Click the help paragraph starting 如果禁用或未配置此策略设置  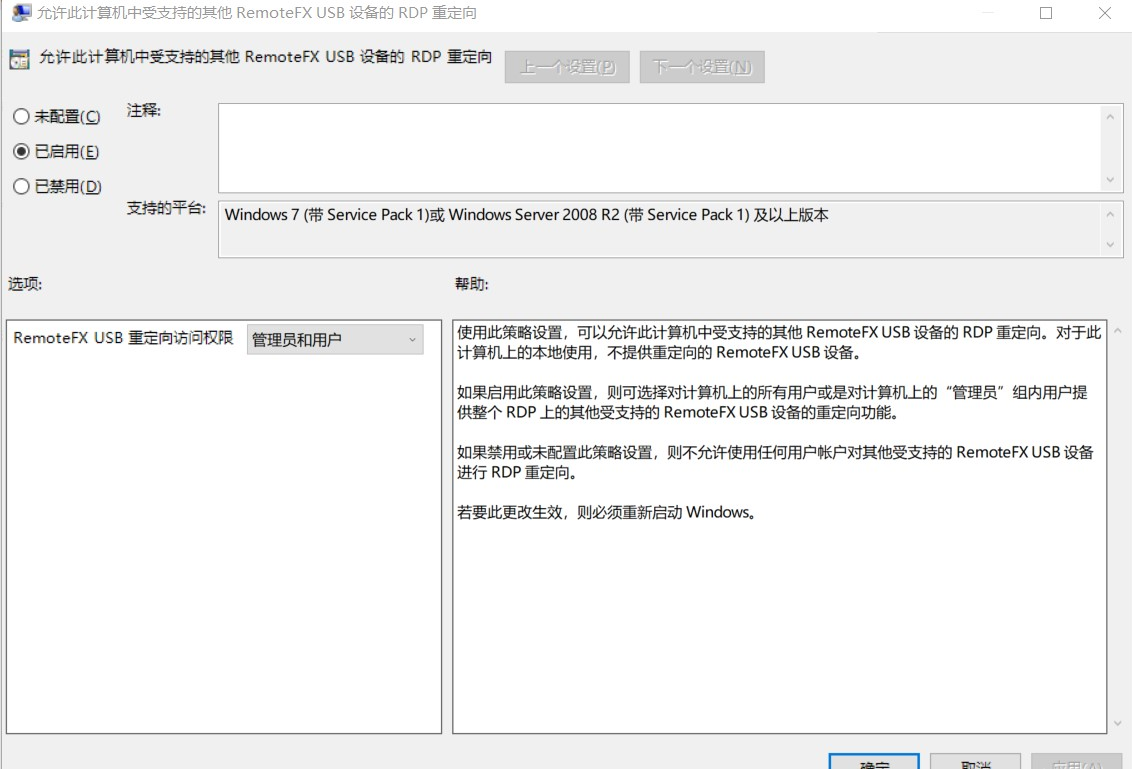click(x=775, y=462)
